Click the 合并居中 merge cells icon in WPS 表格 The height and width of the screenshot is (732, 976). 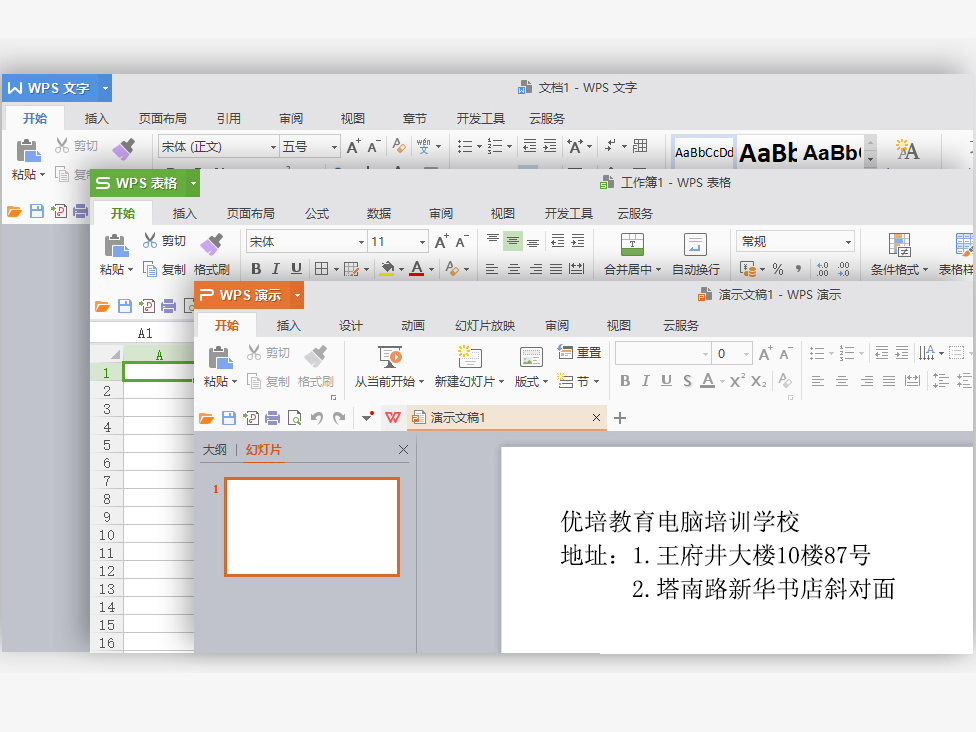[632, 244]
